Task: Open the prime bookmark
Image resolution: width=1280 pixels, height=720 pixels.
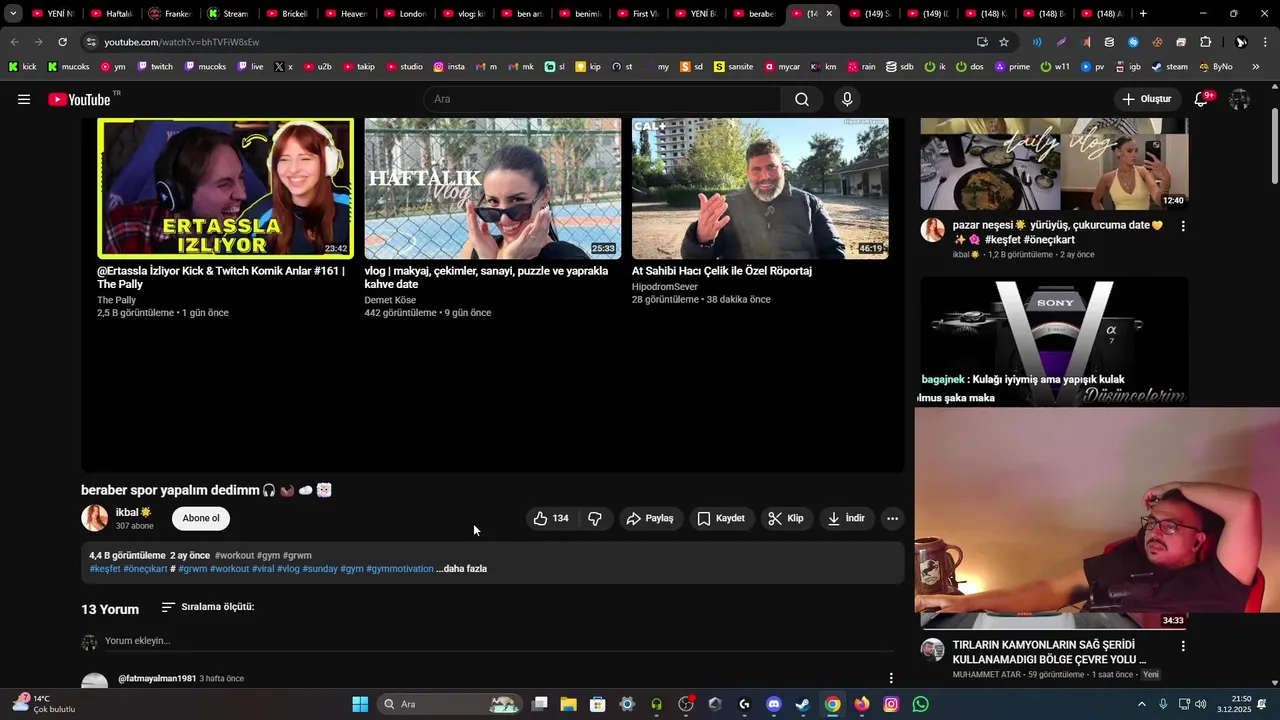Action: coord(1012,67)
